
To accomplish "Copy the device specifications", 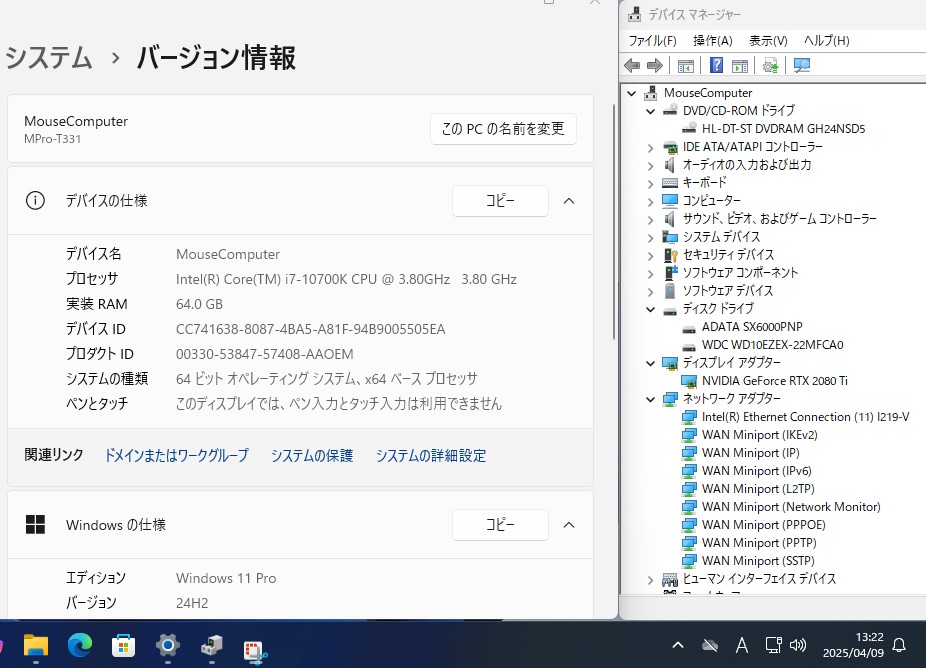I will click(500, 201).
